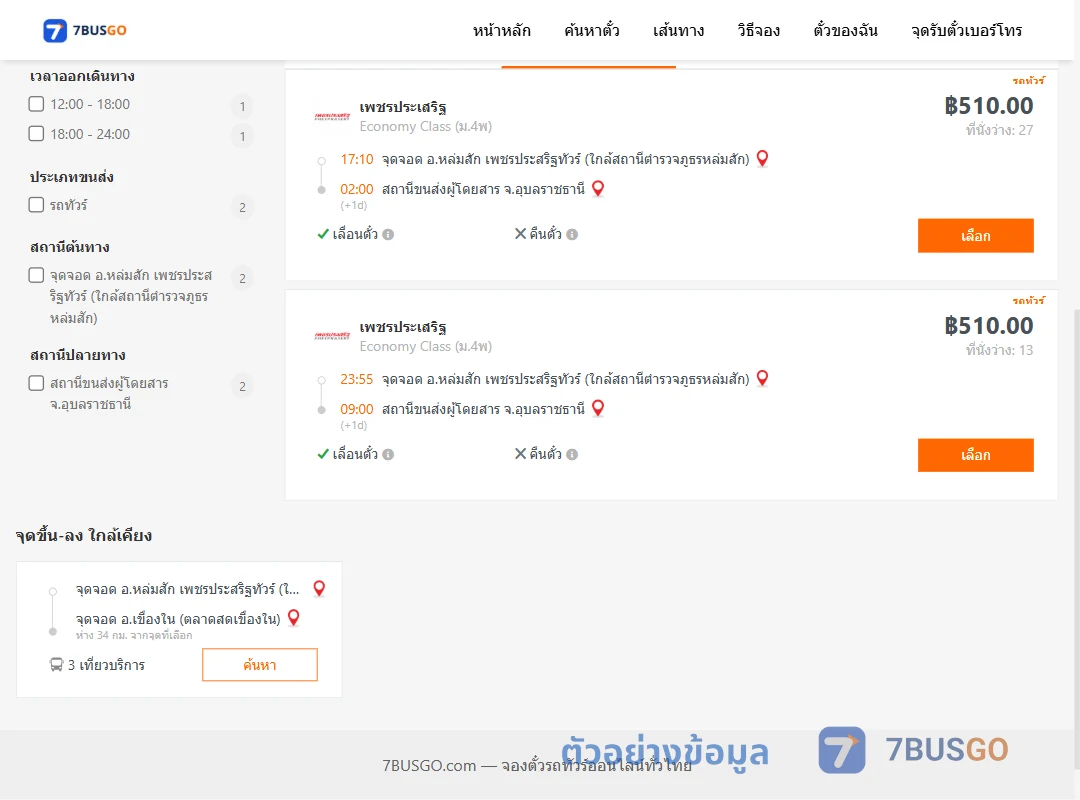The height and width of the screenshot is (800, 1080).
Task: Click X mark beside คืนตั๋ว on 23:55 trip
Action: pyautogui.click(x=520, y=453)
